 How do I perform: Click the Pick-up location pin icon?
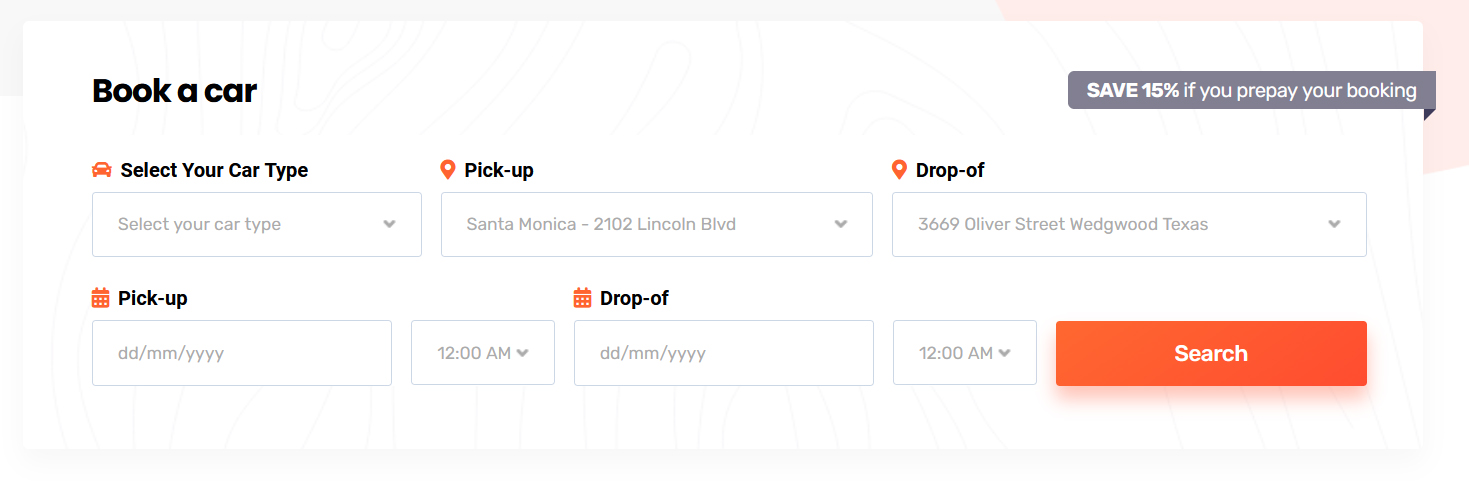(448, 170)
